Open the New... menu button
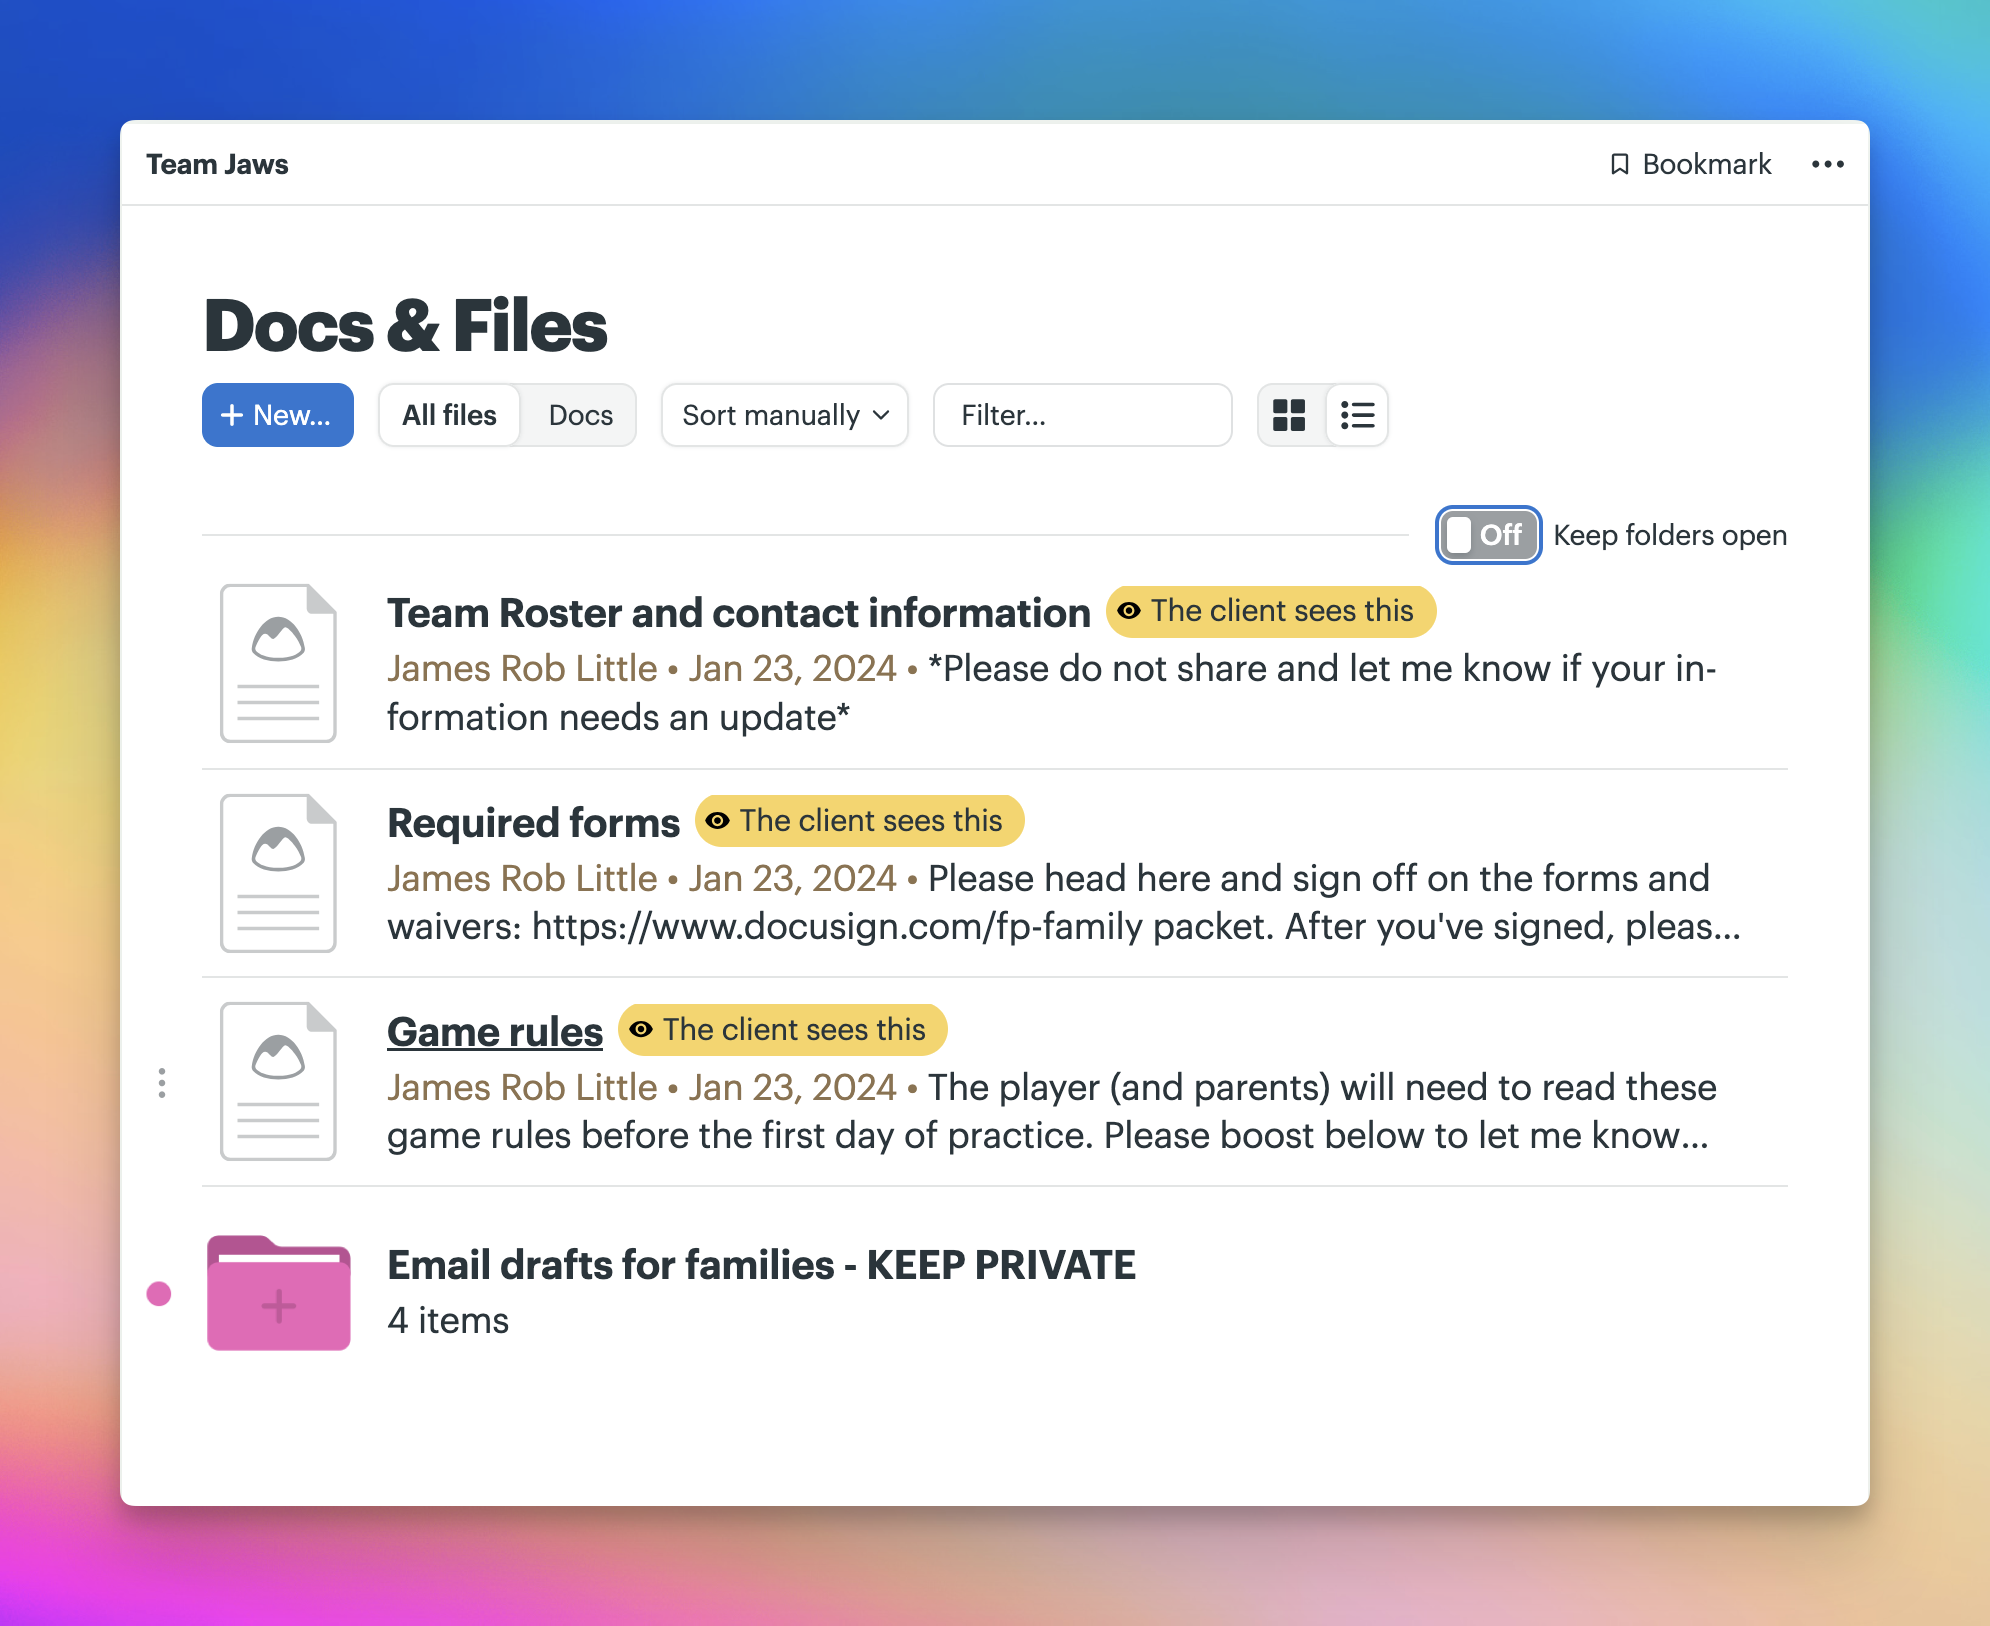The width and height of the screenshot is (1990, 1626). pos(278,415)
